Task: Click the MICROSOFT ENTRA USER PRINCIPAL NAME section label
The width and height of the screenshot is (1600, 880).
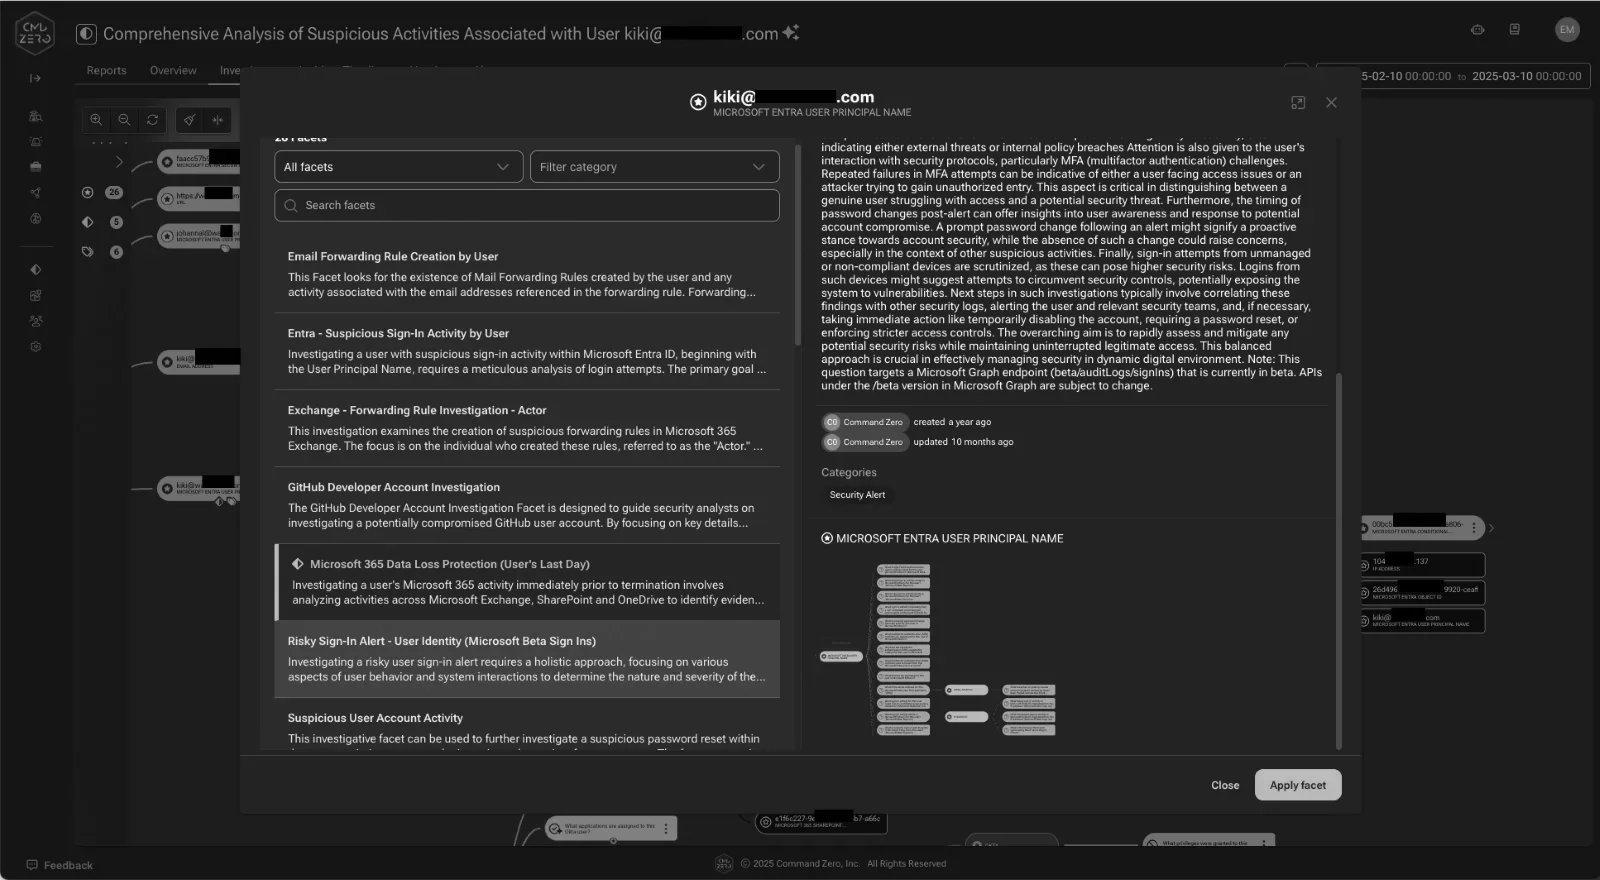Action: [949, 538]
